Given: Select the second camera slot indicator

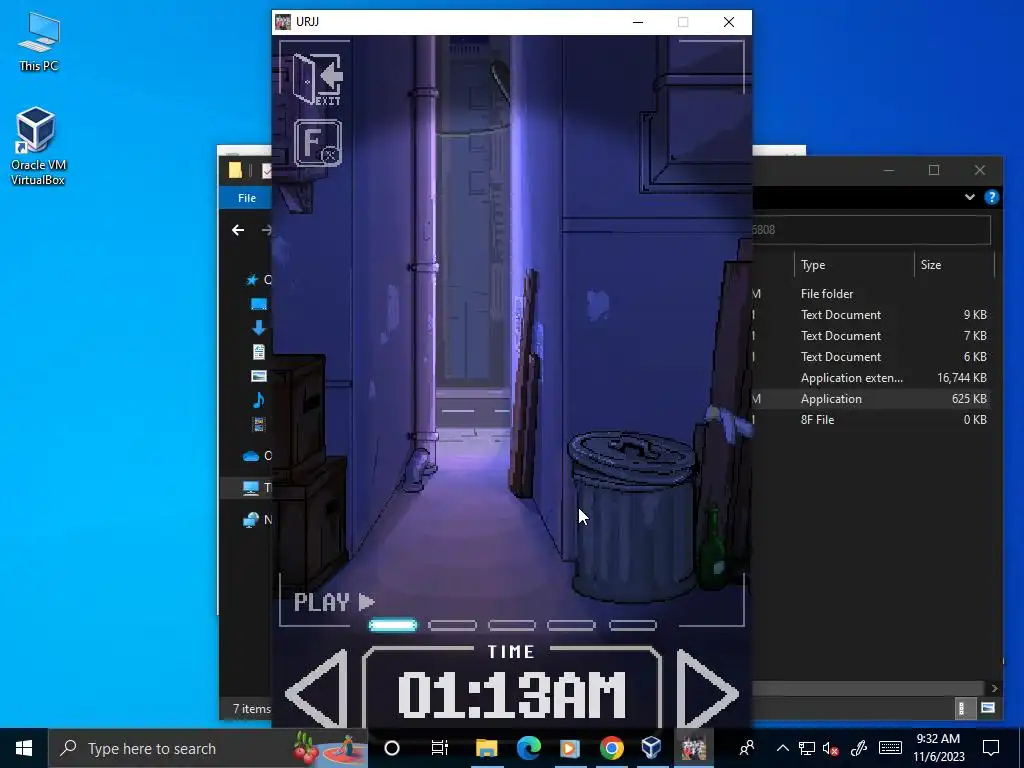Looking at the screenshot, I should coord(453,626).
